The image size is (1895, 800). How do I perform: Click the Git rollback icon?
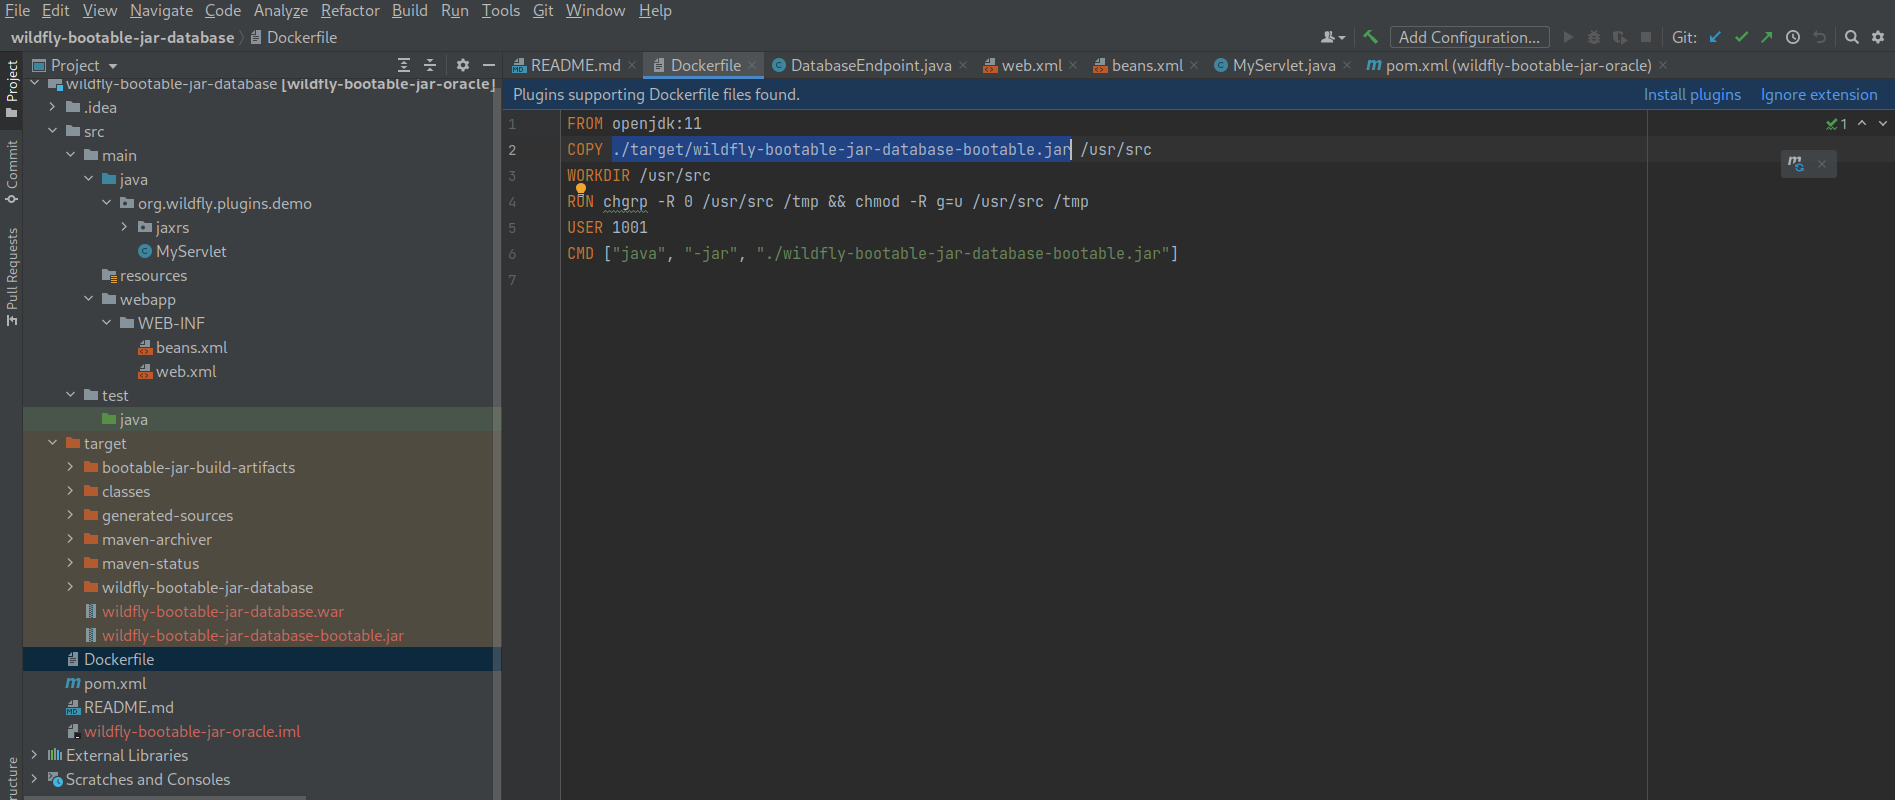[1819, 37]
